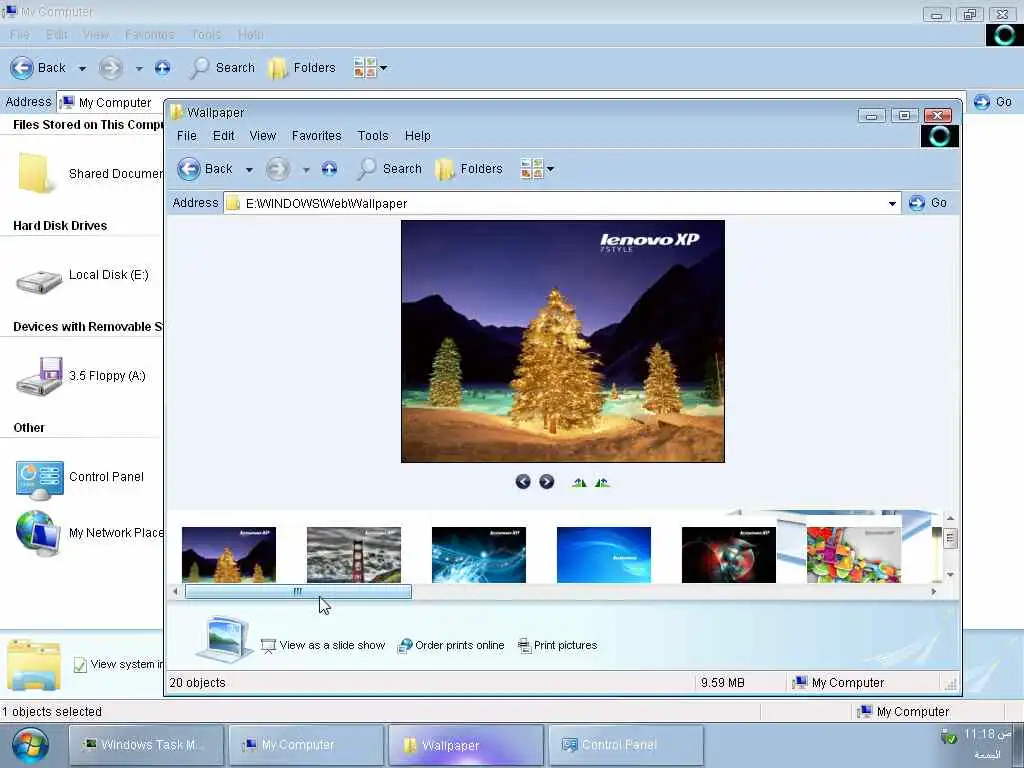Select My Network Places icon

[x=38, y=533]
